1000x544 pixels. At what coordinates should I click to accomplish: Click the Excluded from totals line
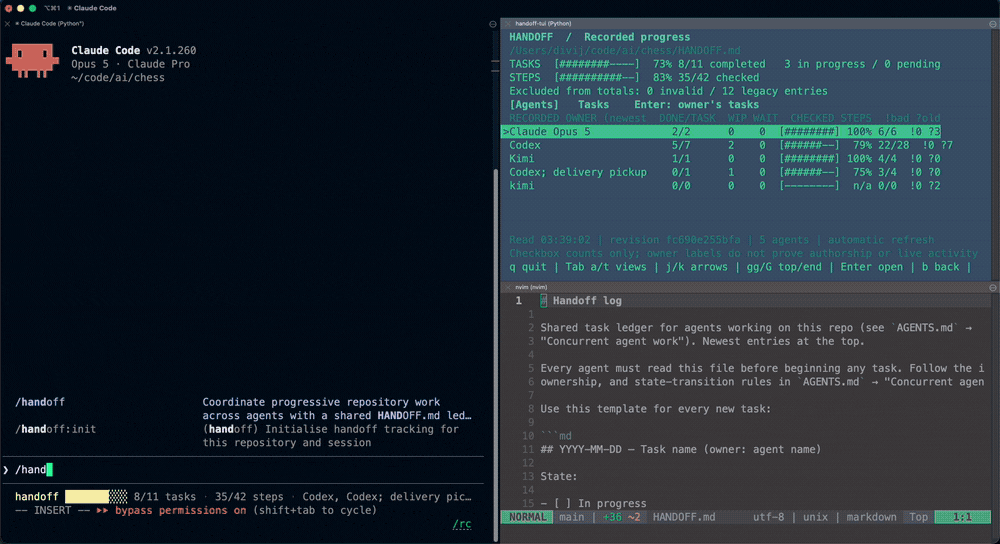click(x=668, y=91)
